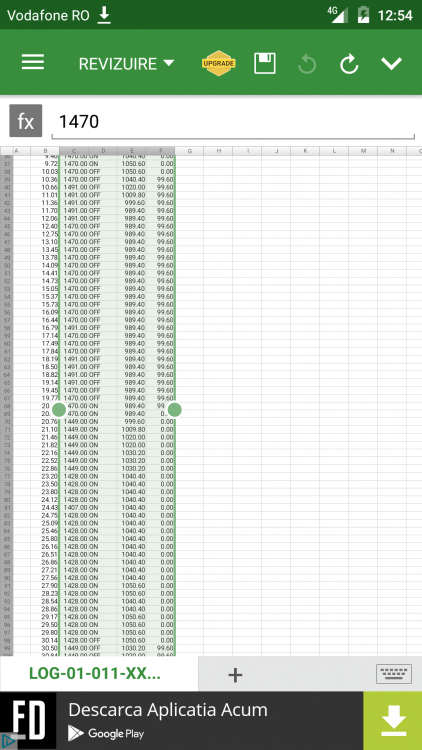Viewport: 422px width, 750px height.
Task: Tap the status bar download notification icon
Action: (104, 15)
